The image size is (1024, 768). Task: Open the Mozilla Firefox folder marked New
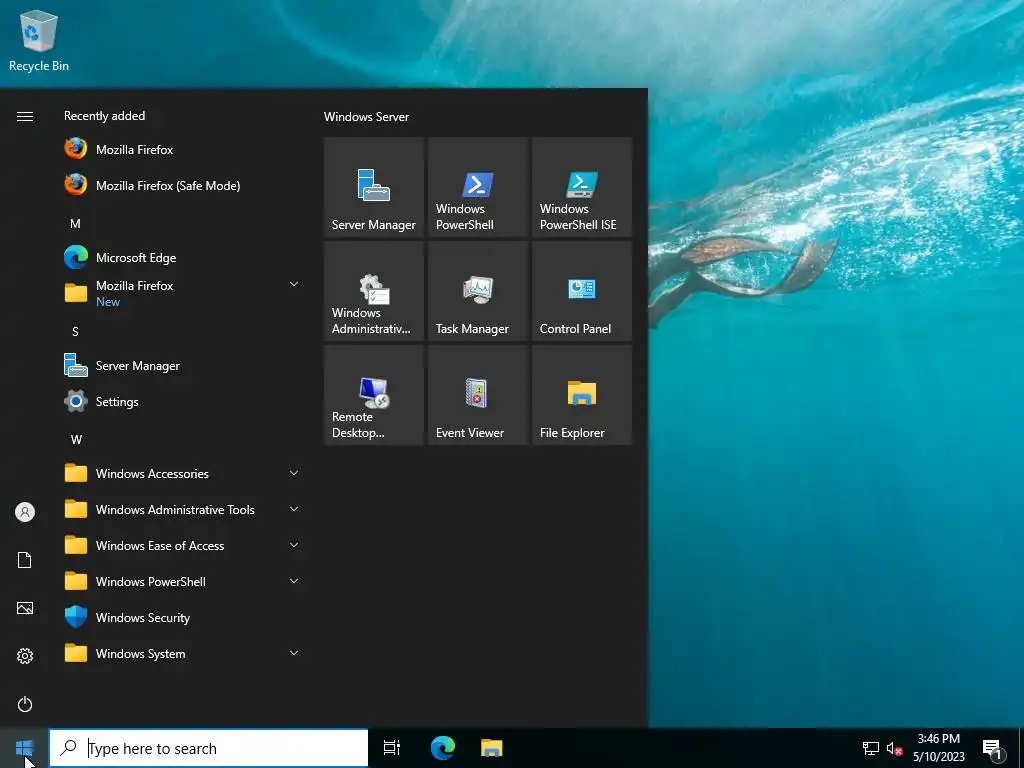(183, 293)
